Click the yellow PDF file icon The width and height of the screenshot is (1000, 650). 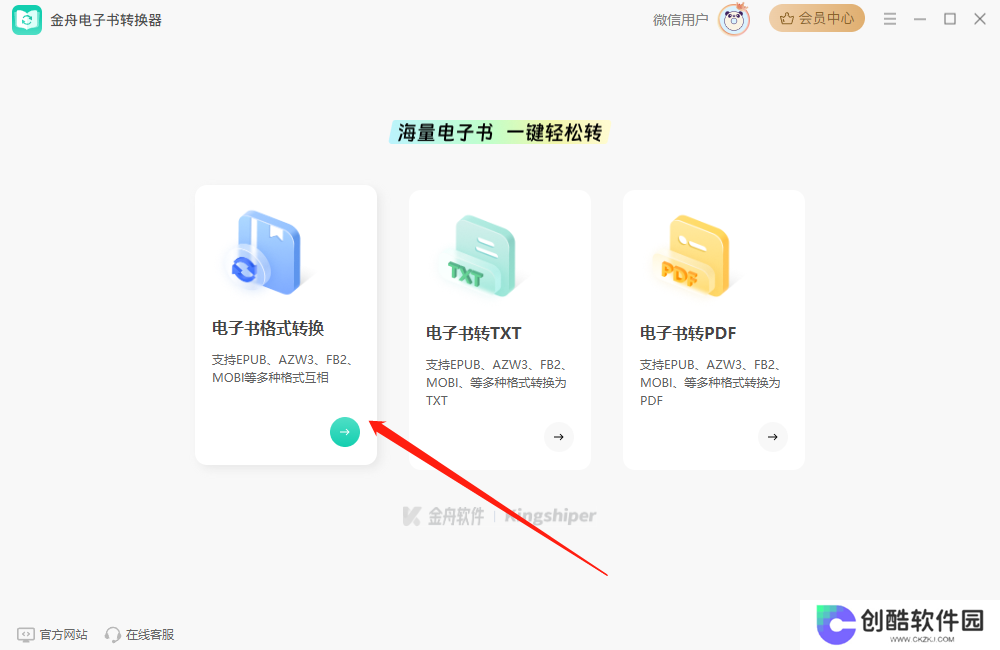(694, 256)
